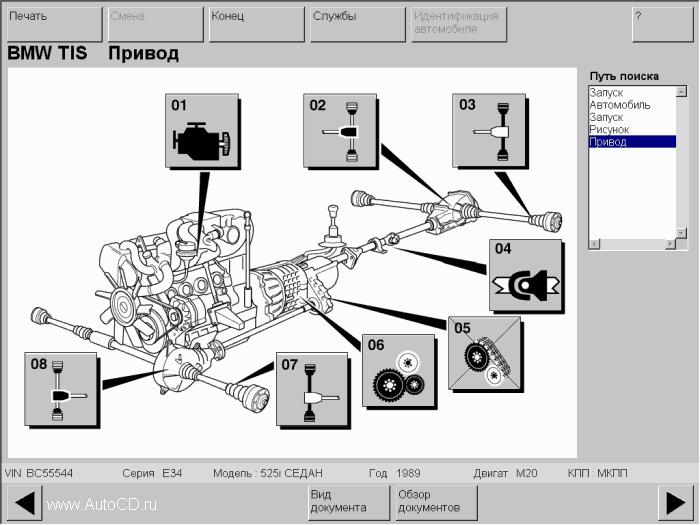Select front differential icon 08

tap(61, 389)
